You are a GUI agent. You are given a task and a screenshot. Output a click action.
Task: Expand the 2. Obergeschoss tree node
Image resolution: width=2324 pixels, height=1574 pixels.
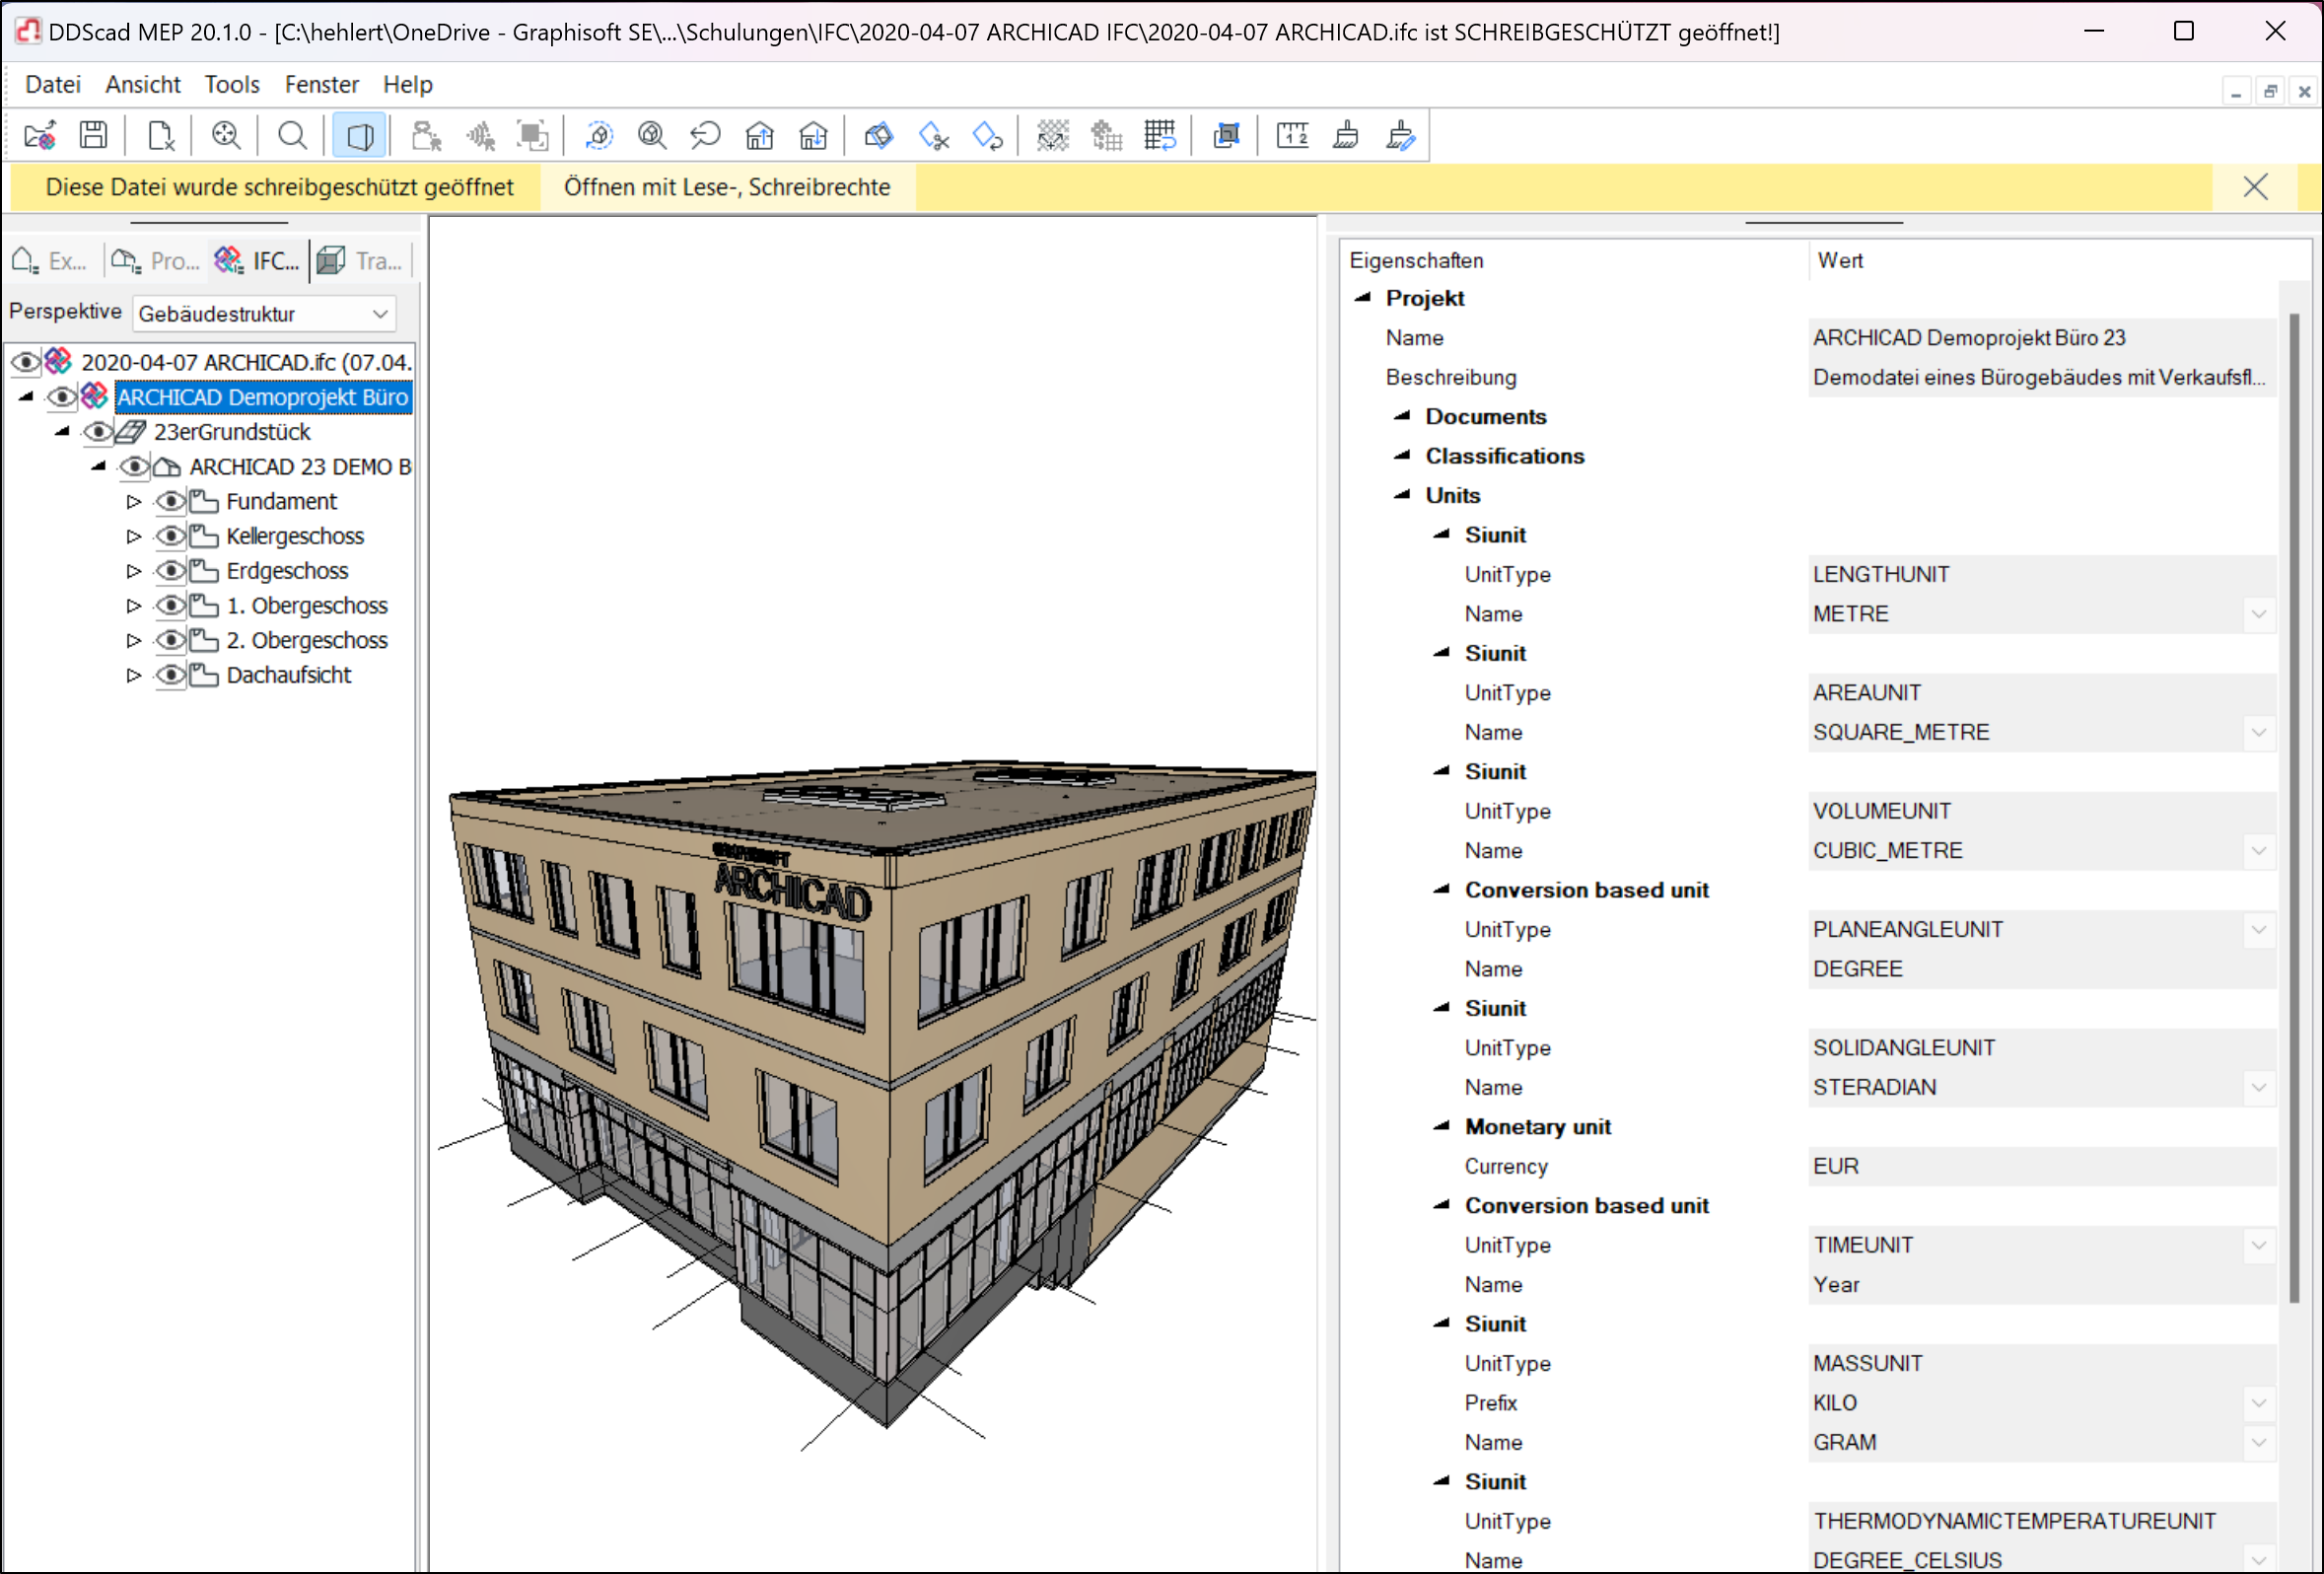(x=134, y=640)
